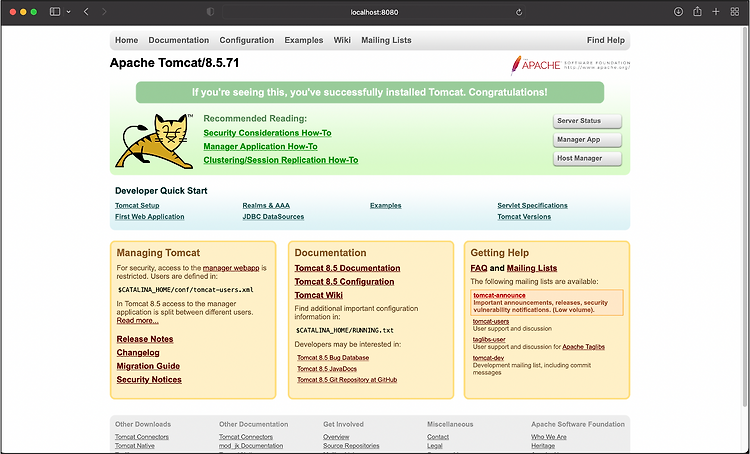Open the Tomcat Wiki link

319,295
